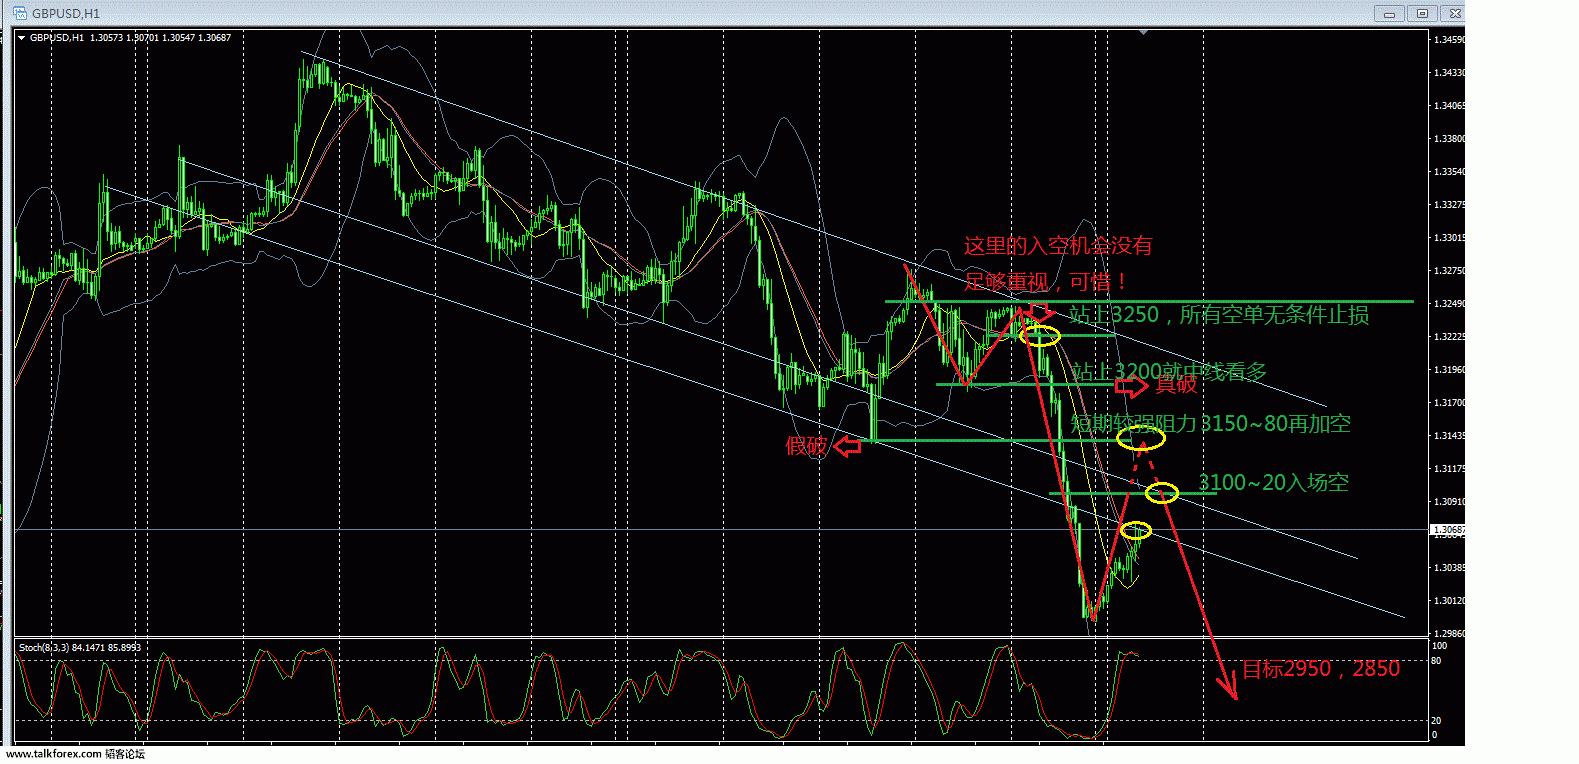The height and width of the screenshot is (764, 1579).
Task: Select the chart shift triangle marker at chart top
Action: click(x=1143, y=32)
